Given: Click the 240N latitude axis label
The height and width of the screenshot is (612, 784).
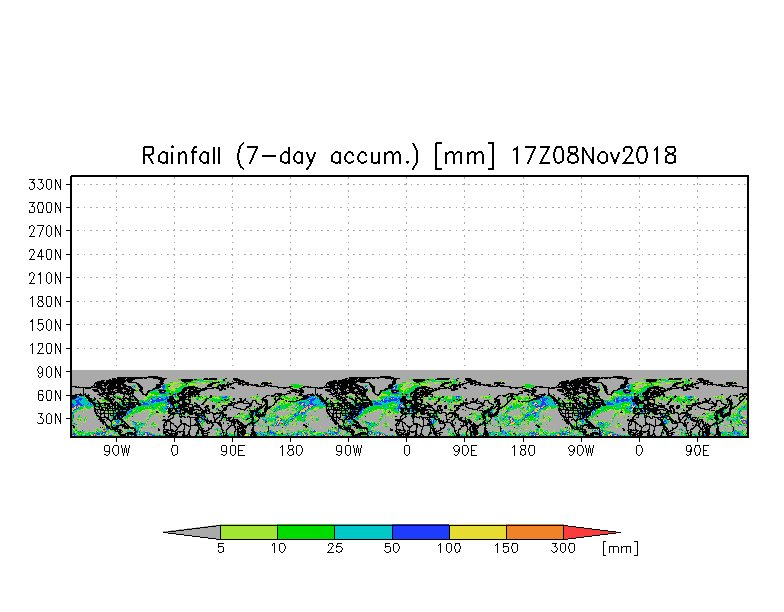Looking at the screenshot, I should coord(45,255).
